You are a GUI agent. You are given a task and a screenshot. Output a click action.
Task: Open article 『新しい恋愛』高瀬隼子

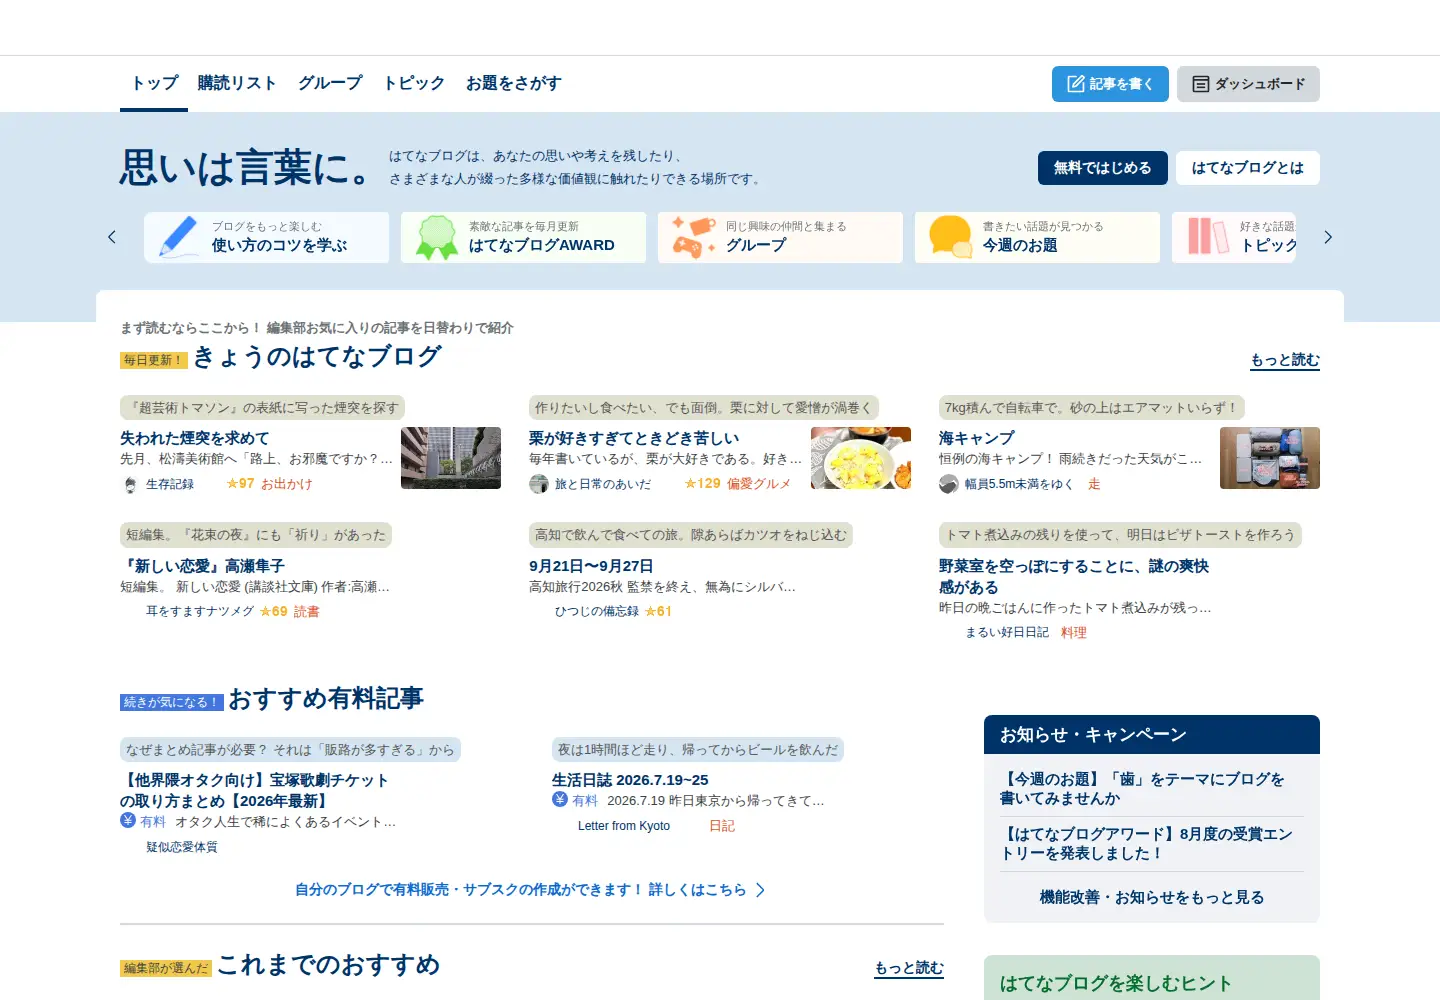202,566
